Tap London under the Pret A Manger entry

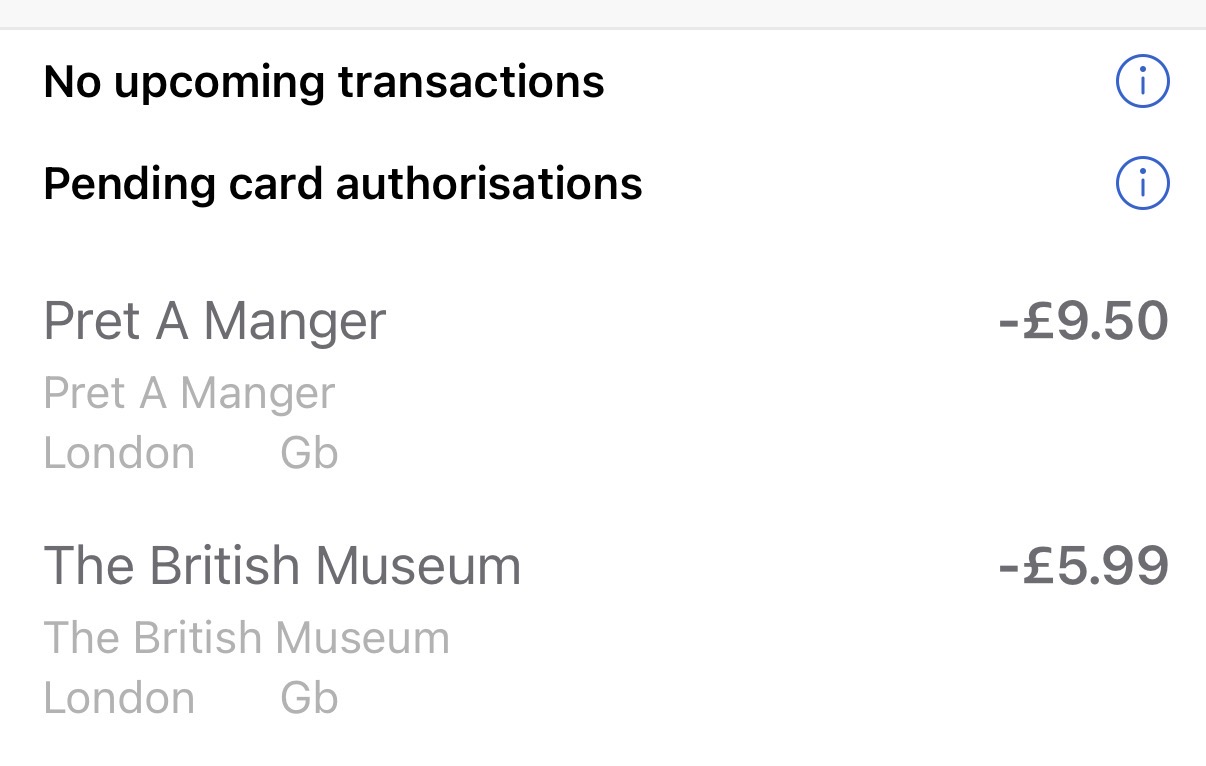click(x=119, y=453)
